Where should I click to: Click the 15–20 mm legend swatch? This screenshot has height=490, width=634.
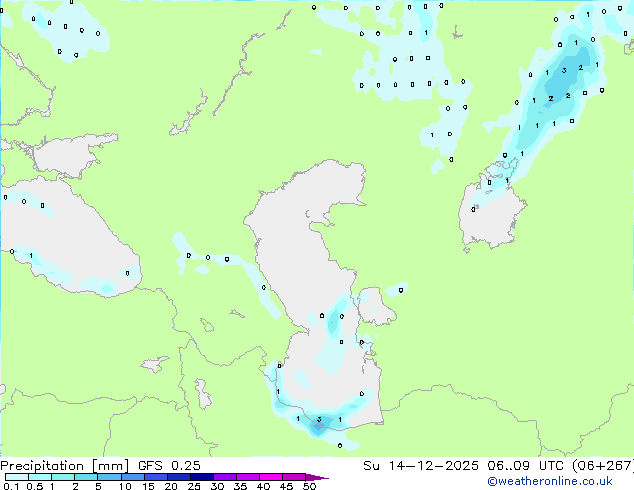[x=156, y=477]
